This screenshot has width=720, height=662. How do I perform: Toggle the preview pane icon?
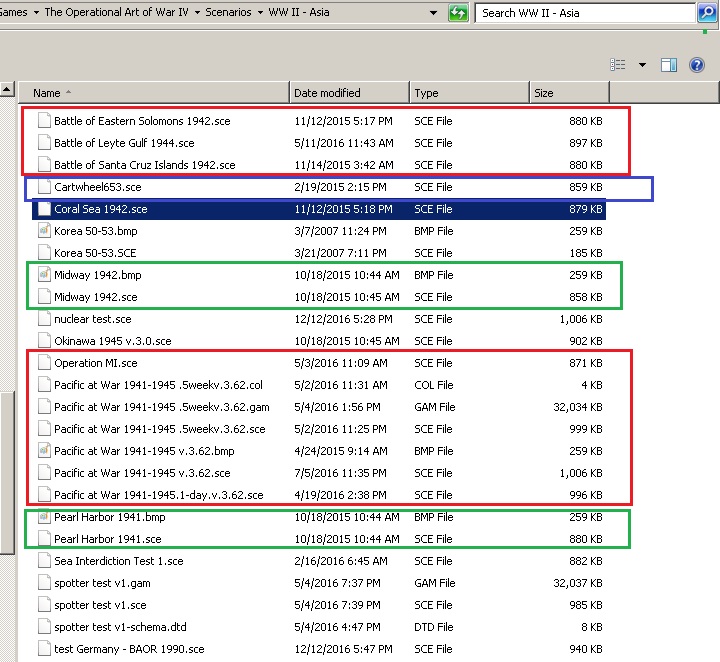point(669,65)
